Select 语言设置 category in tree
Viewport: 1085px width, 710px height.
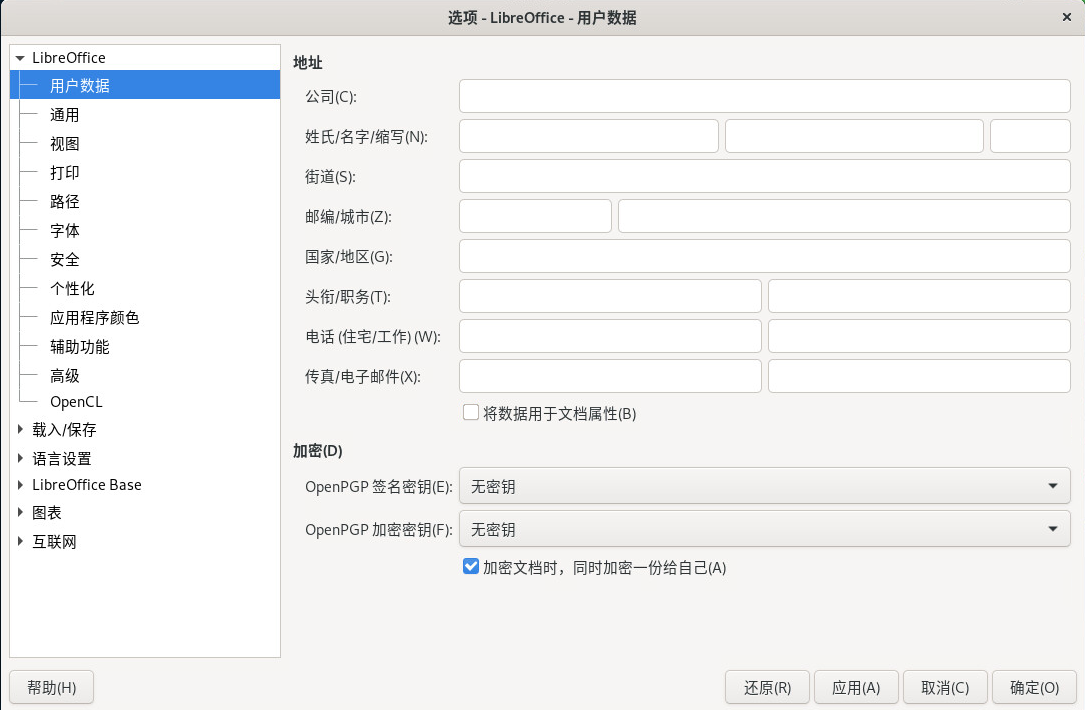pyautogui.click(x=62, y=458)
